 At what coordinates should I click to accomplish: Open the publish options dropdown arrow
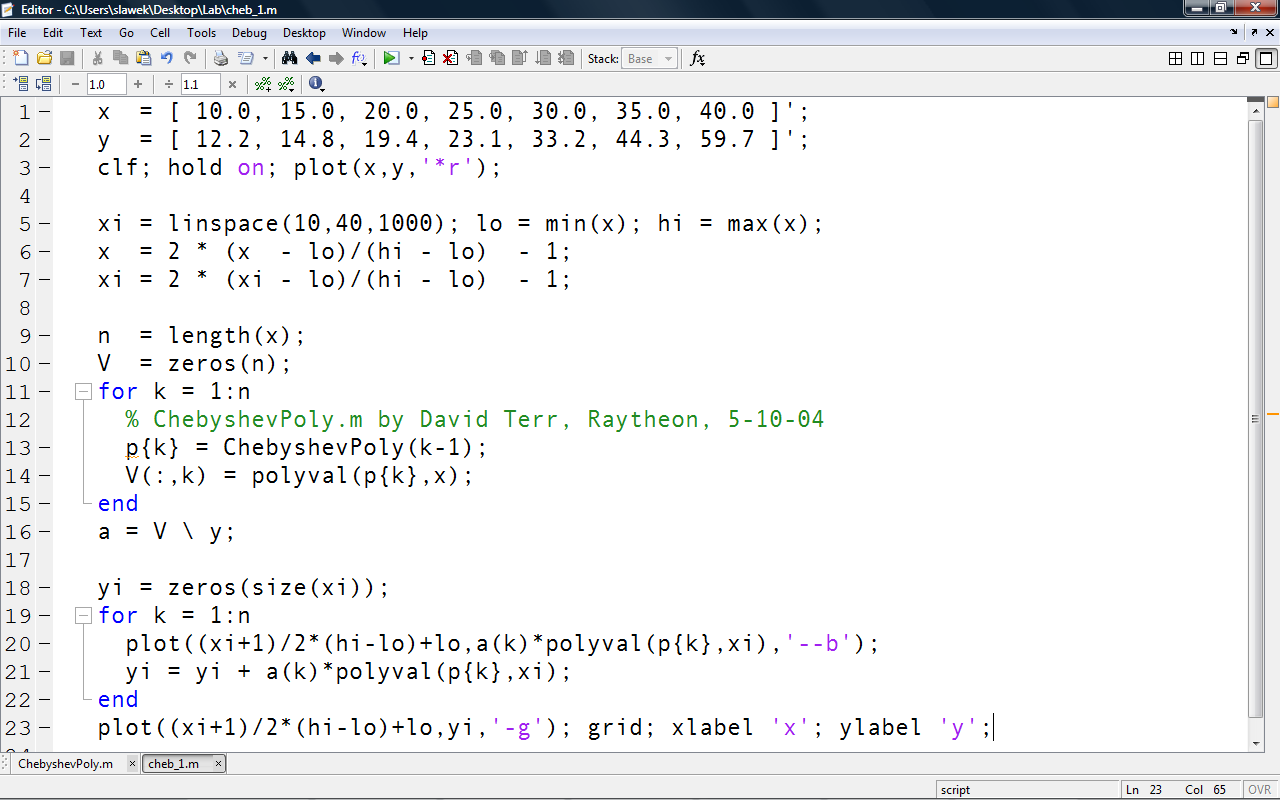[265, 59]
